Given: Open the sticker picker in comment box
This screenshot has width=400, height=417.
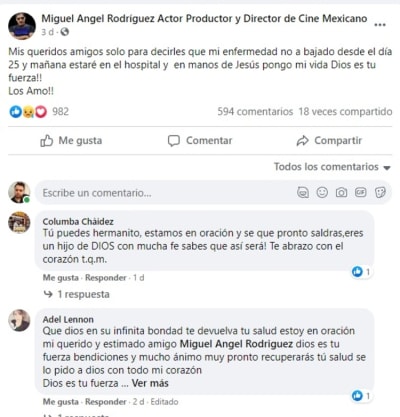Looking at the screenshot, I should tap(380, 192).
